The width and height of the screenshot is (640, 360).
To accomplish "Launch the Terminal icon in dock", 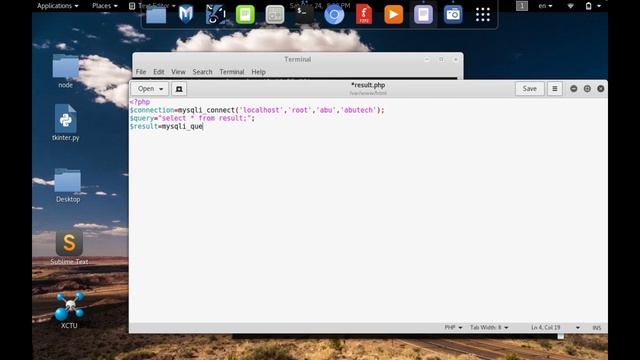I will pyautogui.click(x=304, y=14).
